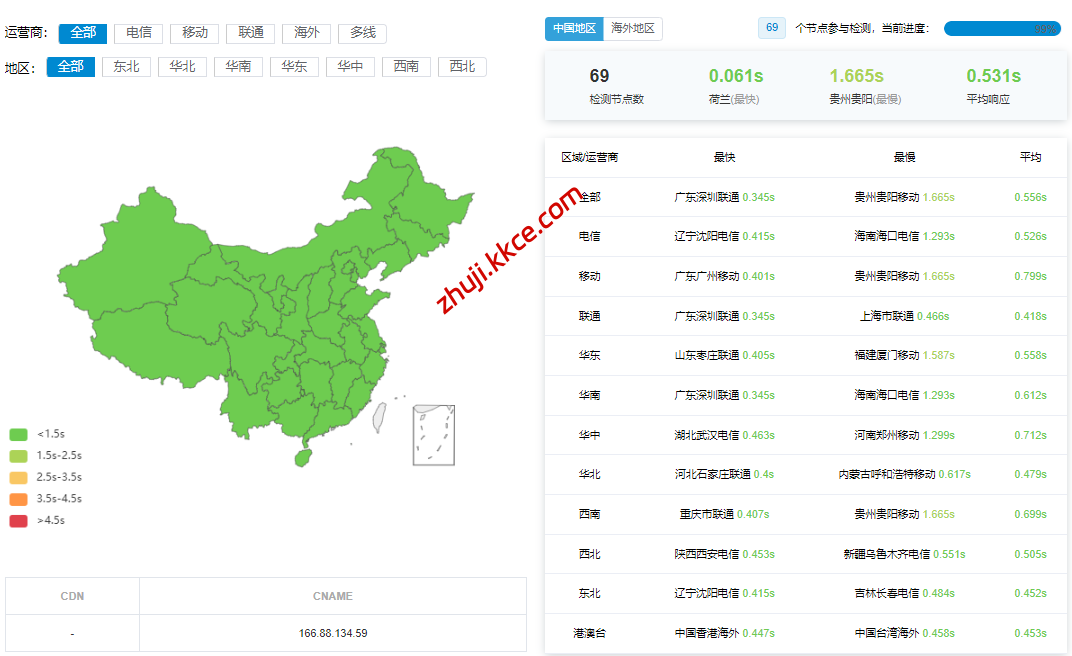Choose the 西南 region filter

406,67
